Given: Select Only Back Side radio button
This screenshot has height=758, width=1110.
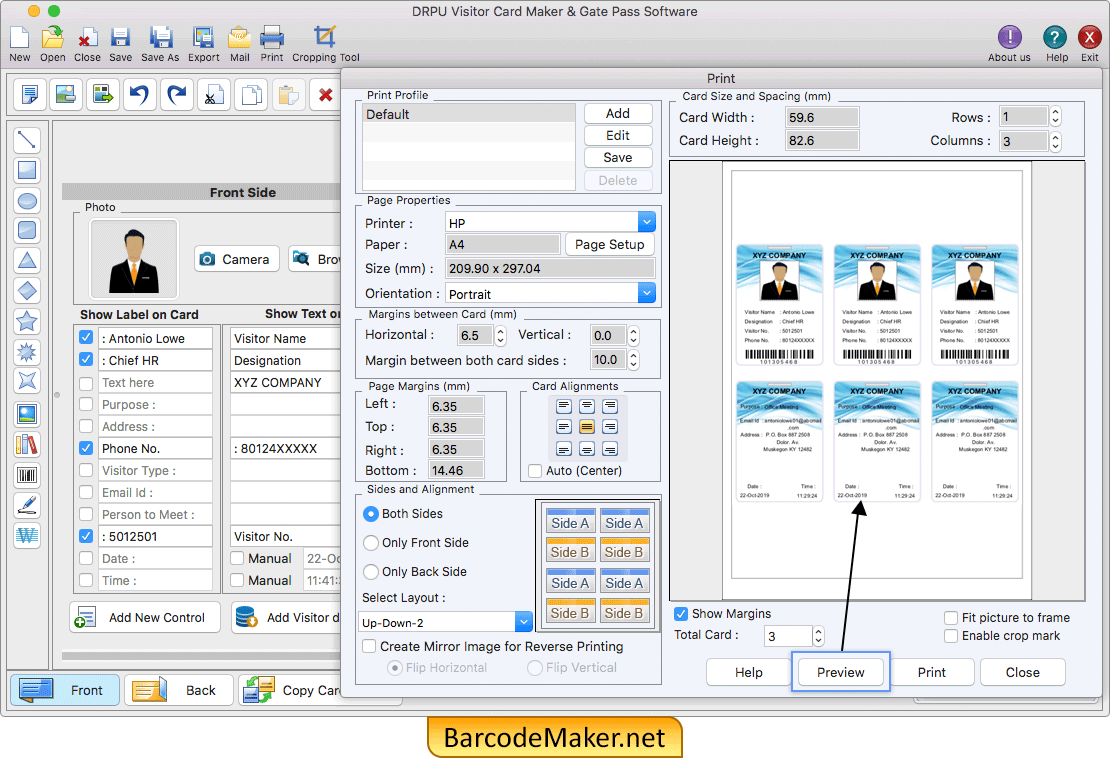Looking at the screenshot, I should pos(371,572).
